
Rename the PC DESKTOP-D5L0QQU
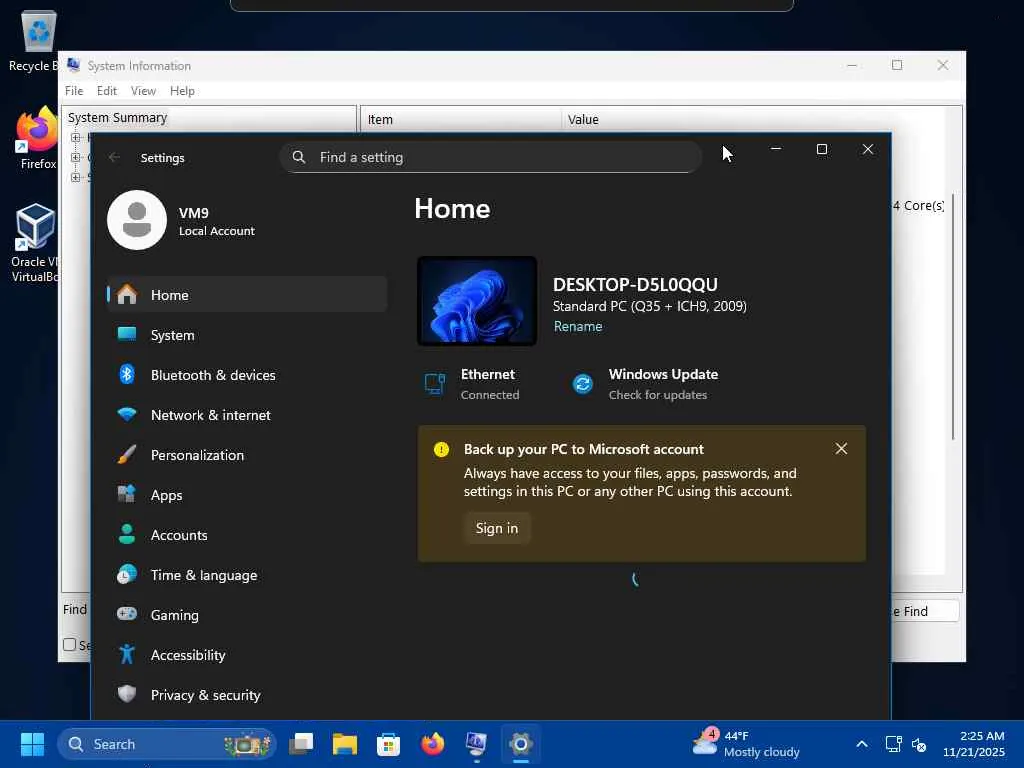tap(578, 327)
